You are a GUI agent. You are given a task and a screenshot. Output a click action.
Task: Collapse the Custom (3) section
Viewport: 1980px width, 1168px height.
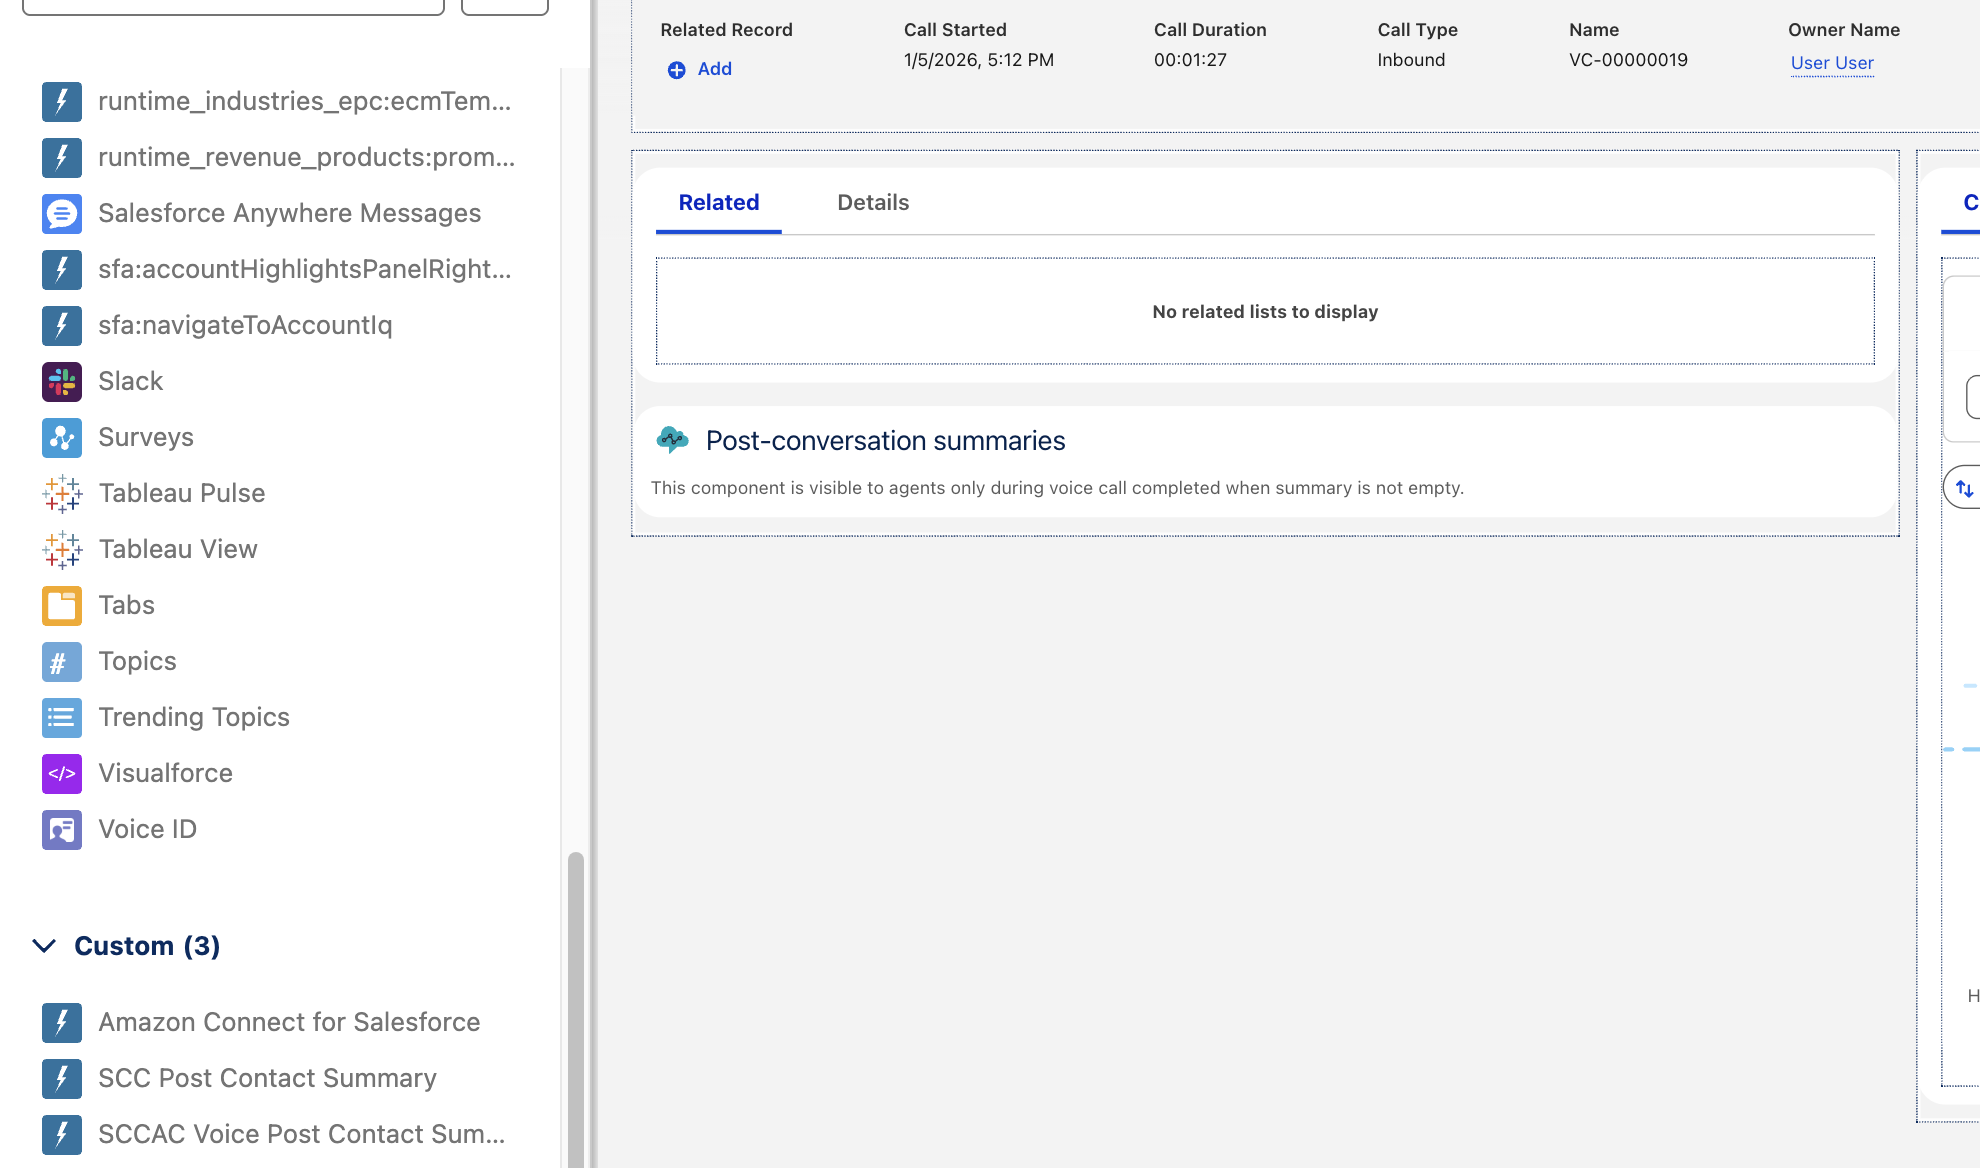click(44, 946)
